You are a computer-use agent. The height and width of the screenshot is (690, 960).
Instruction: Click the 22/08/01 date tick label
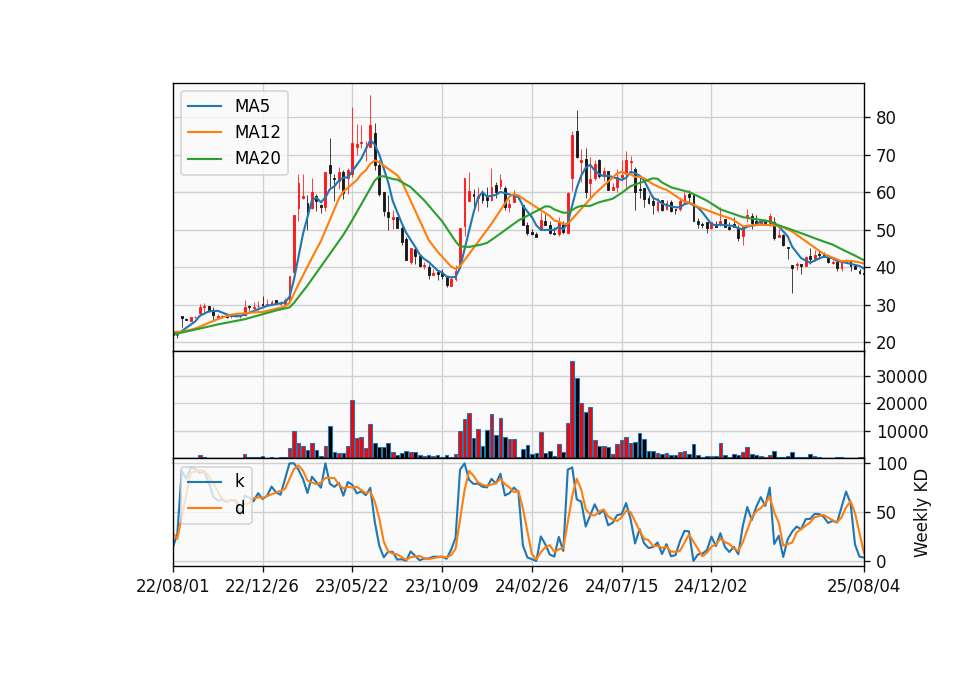click(x=173, y=586)
